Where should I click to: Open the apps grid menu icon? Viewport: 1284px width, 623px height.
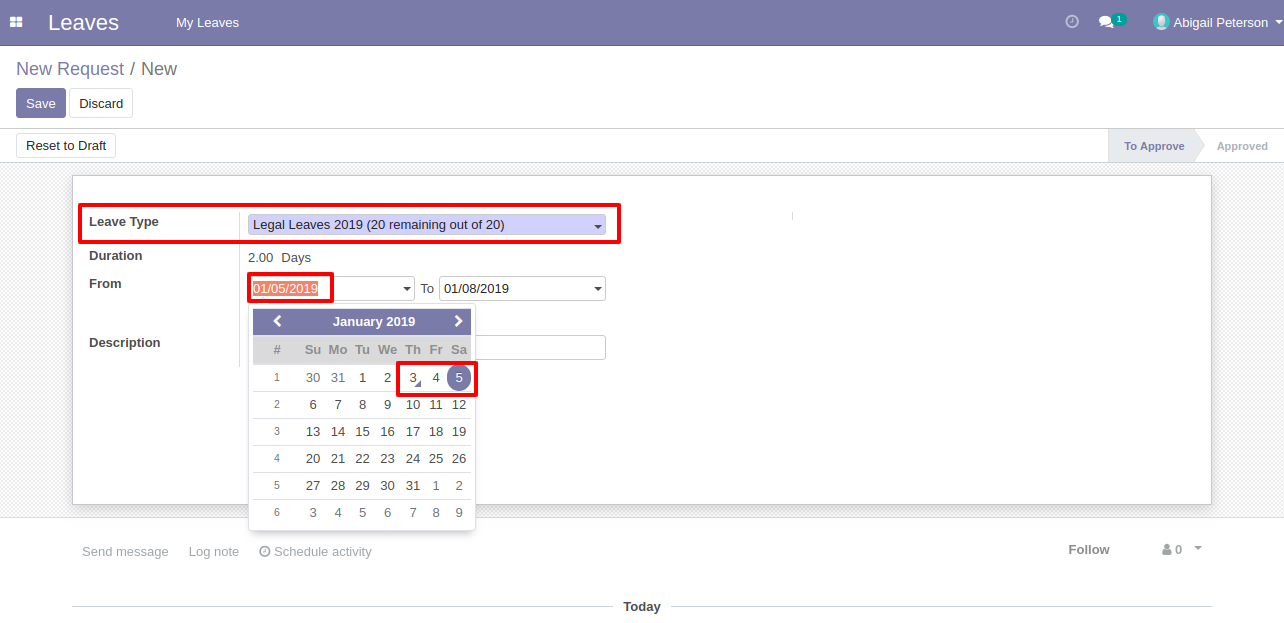(16, 22)
